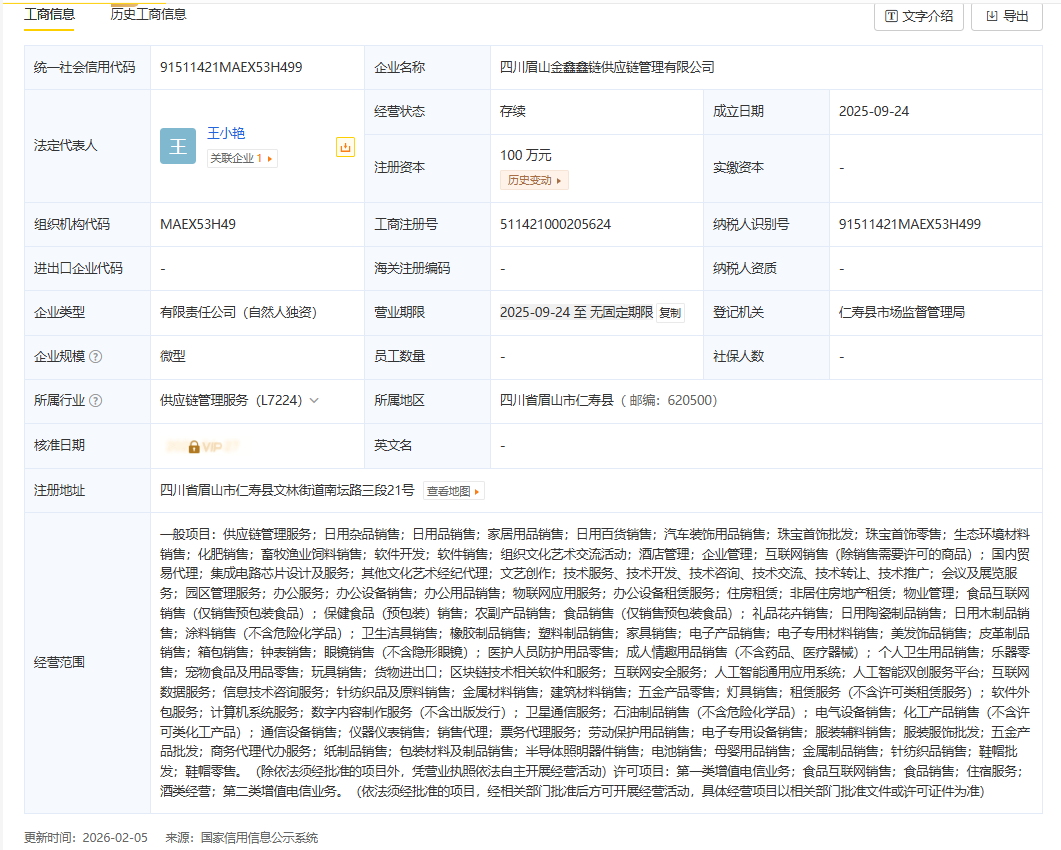Image resolution: width=1061 pixels, height=850 pixels.
Task: Open legal representative 王小艳 profile link
Action: click(226, 133)
